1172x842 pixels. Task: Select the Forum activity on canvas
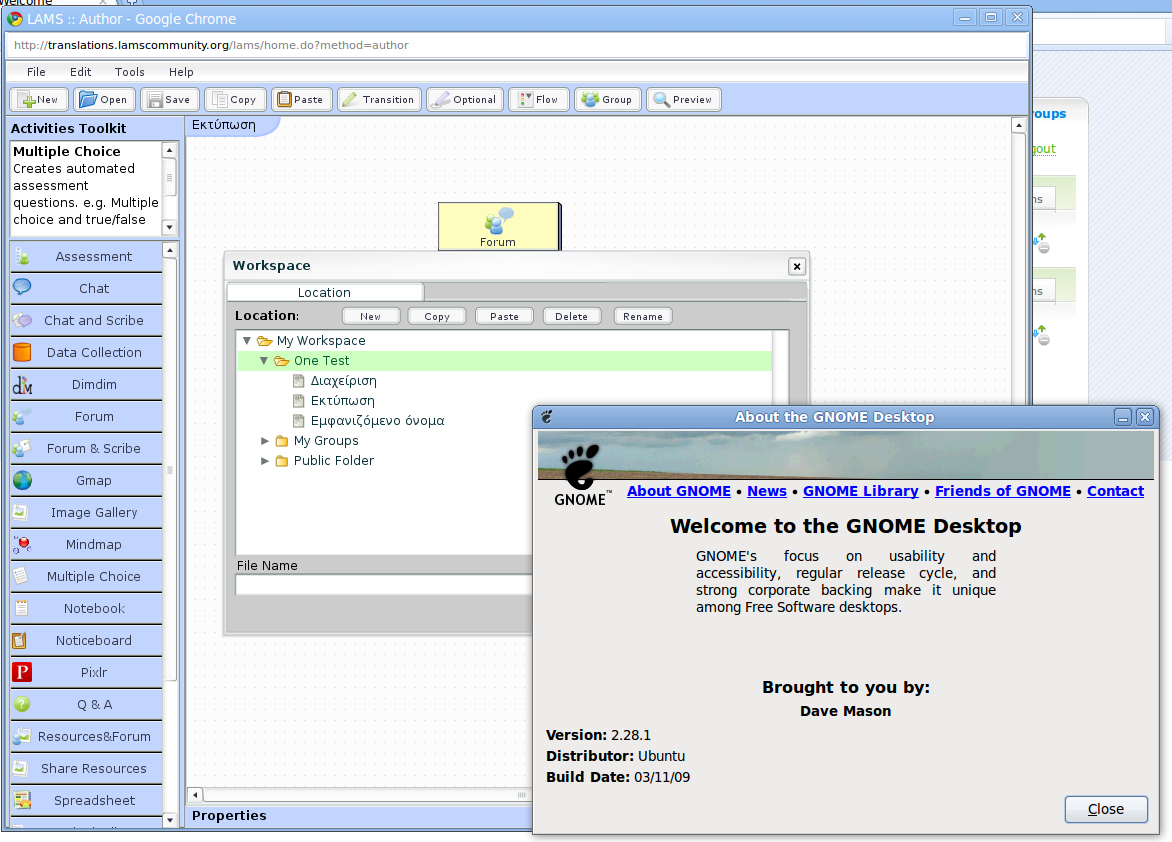pos(498,227)
